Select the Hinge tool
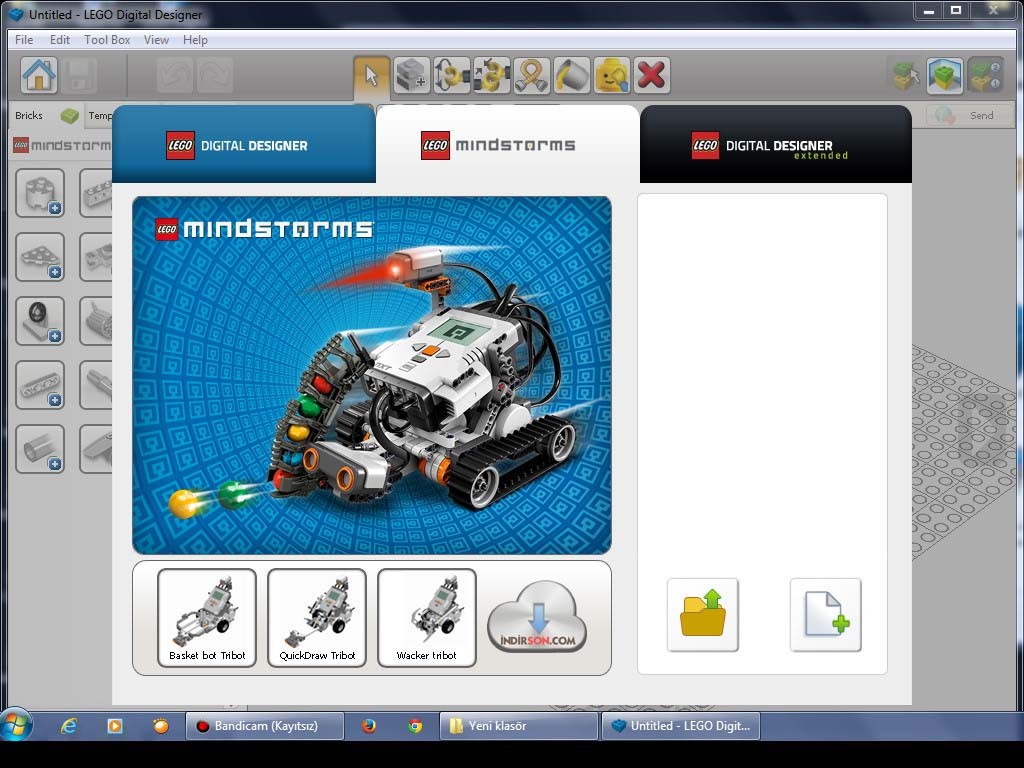 (452, 76)
